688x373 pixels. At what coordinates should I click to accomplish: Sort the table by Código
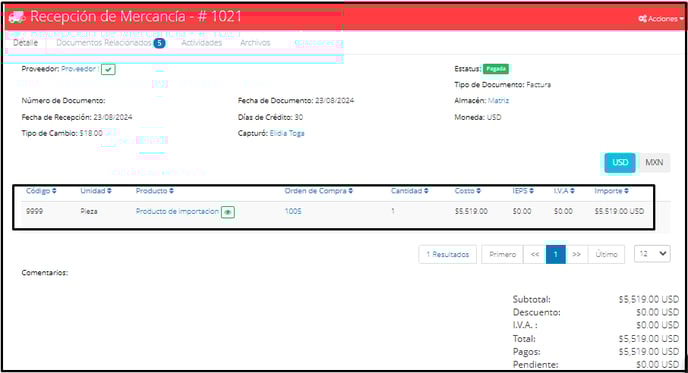tap(41, 191)
